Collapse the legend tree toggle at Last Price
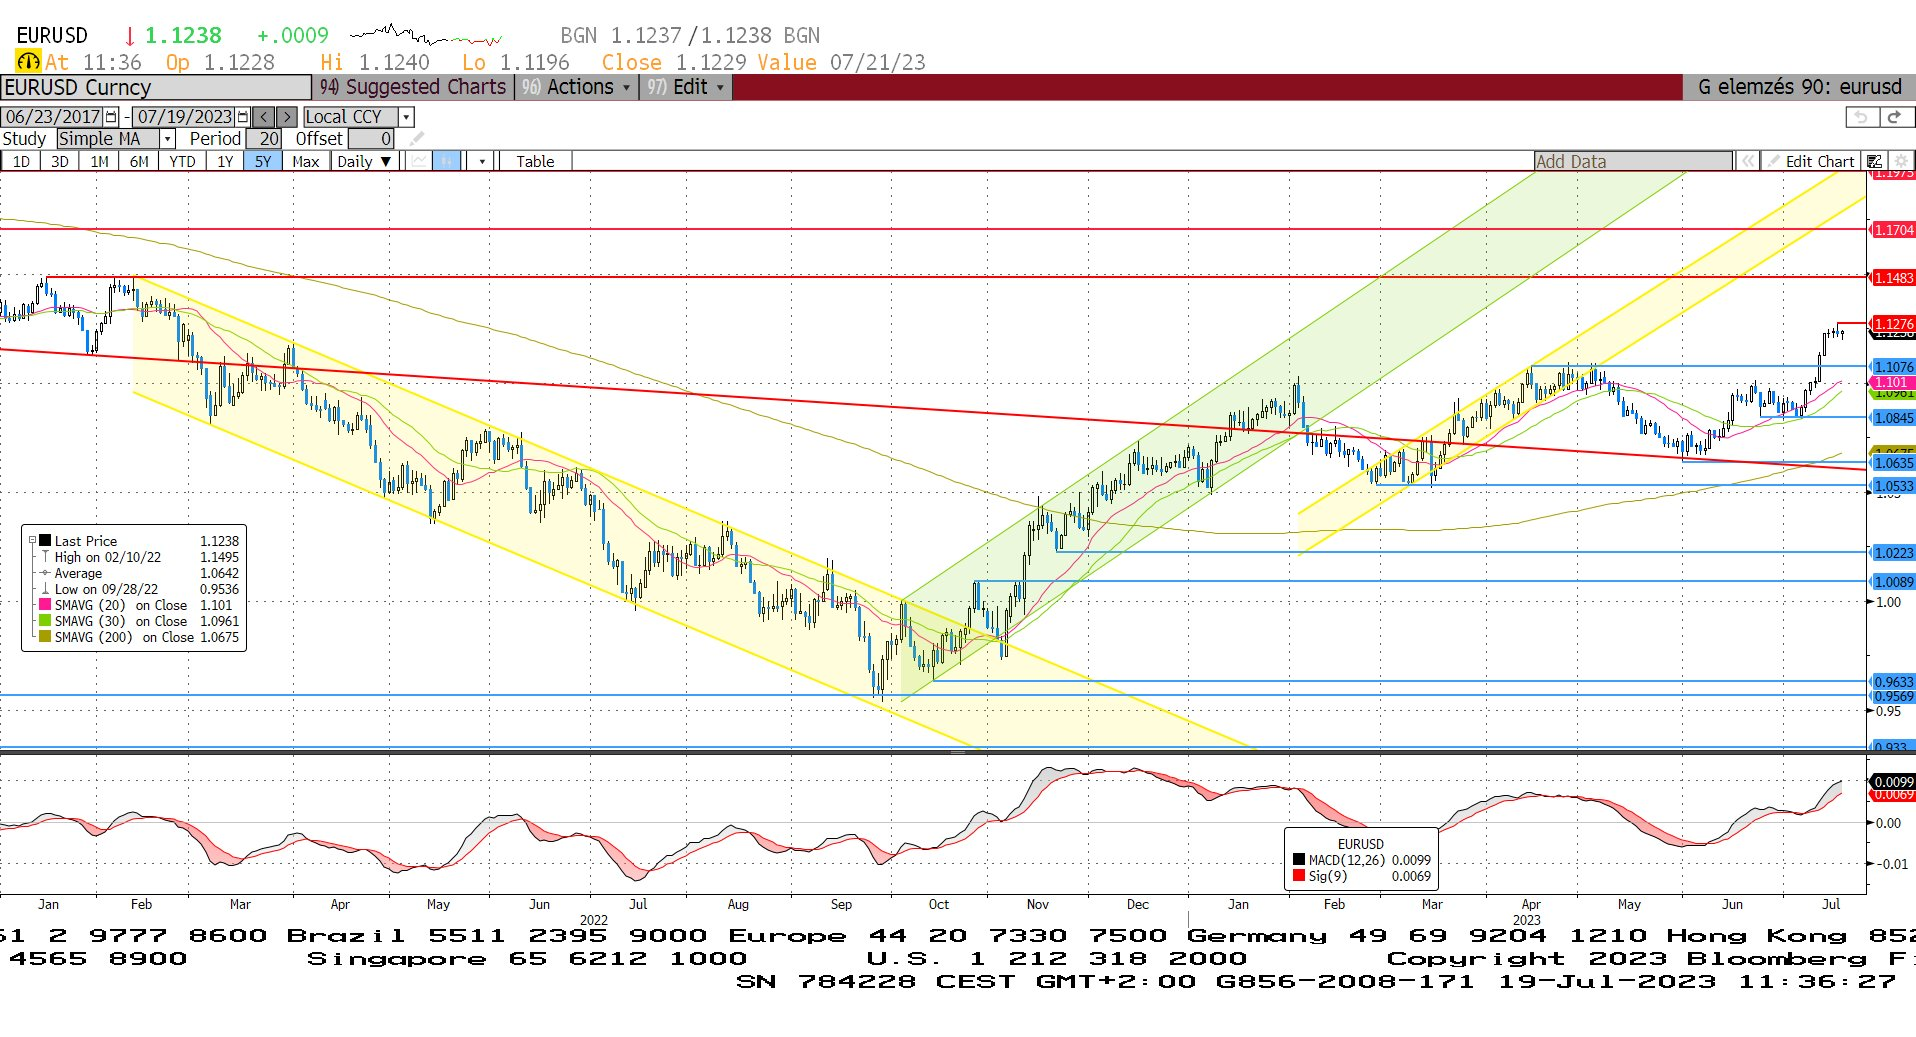This screenshot has height=1037, width=1916. (33, 541)
